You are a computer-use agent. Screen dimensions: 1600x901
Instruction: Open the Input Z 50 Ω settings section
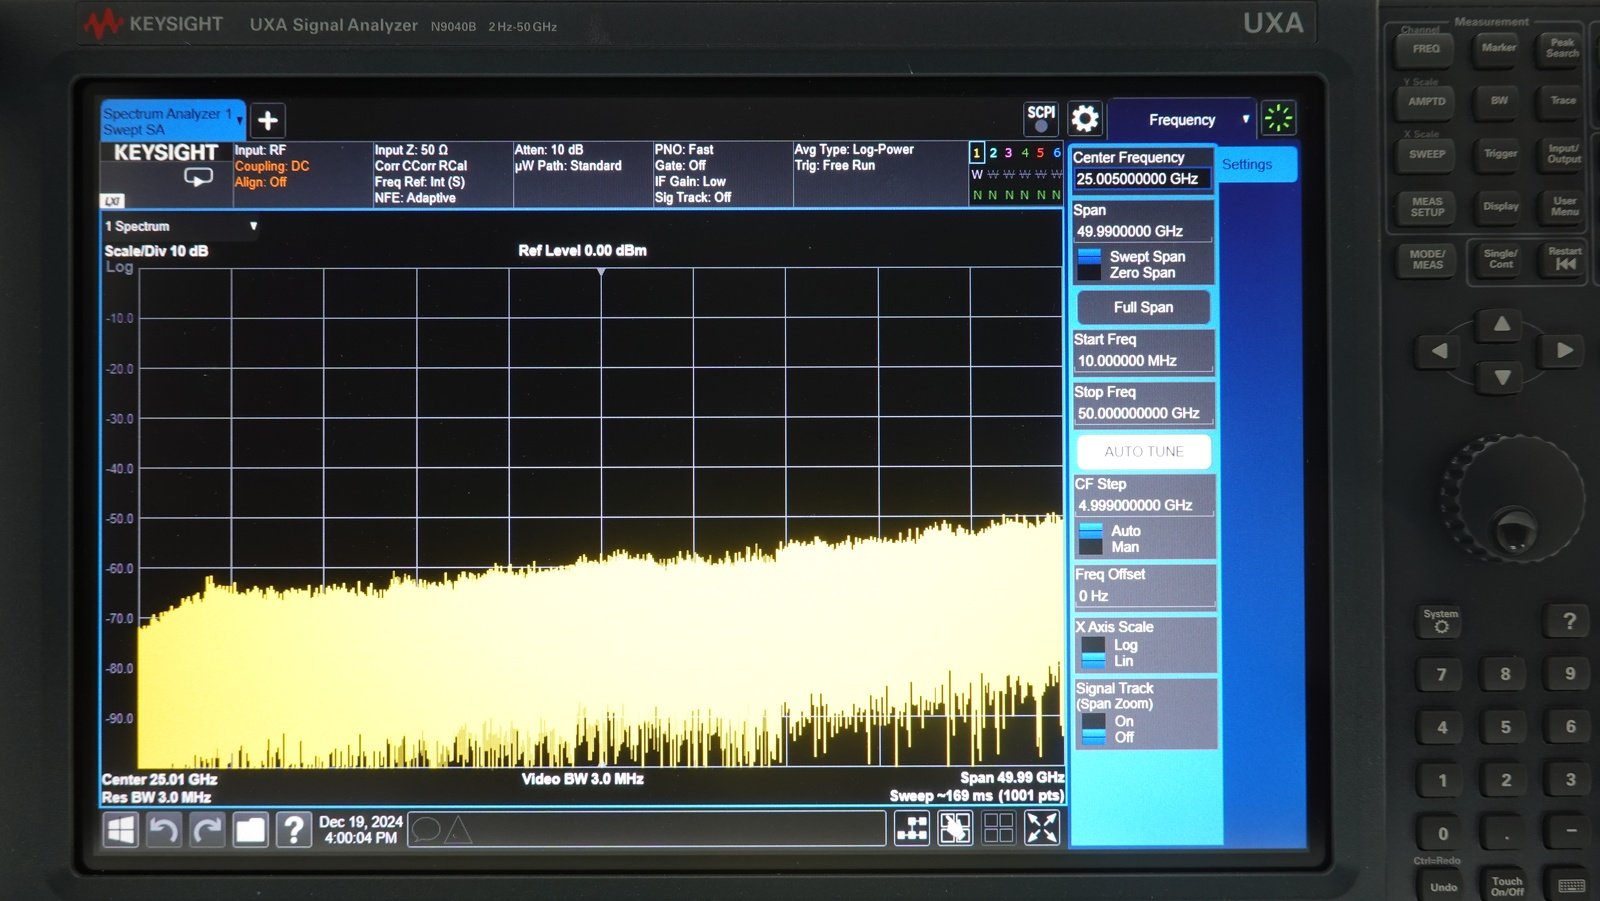point(442,174)
